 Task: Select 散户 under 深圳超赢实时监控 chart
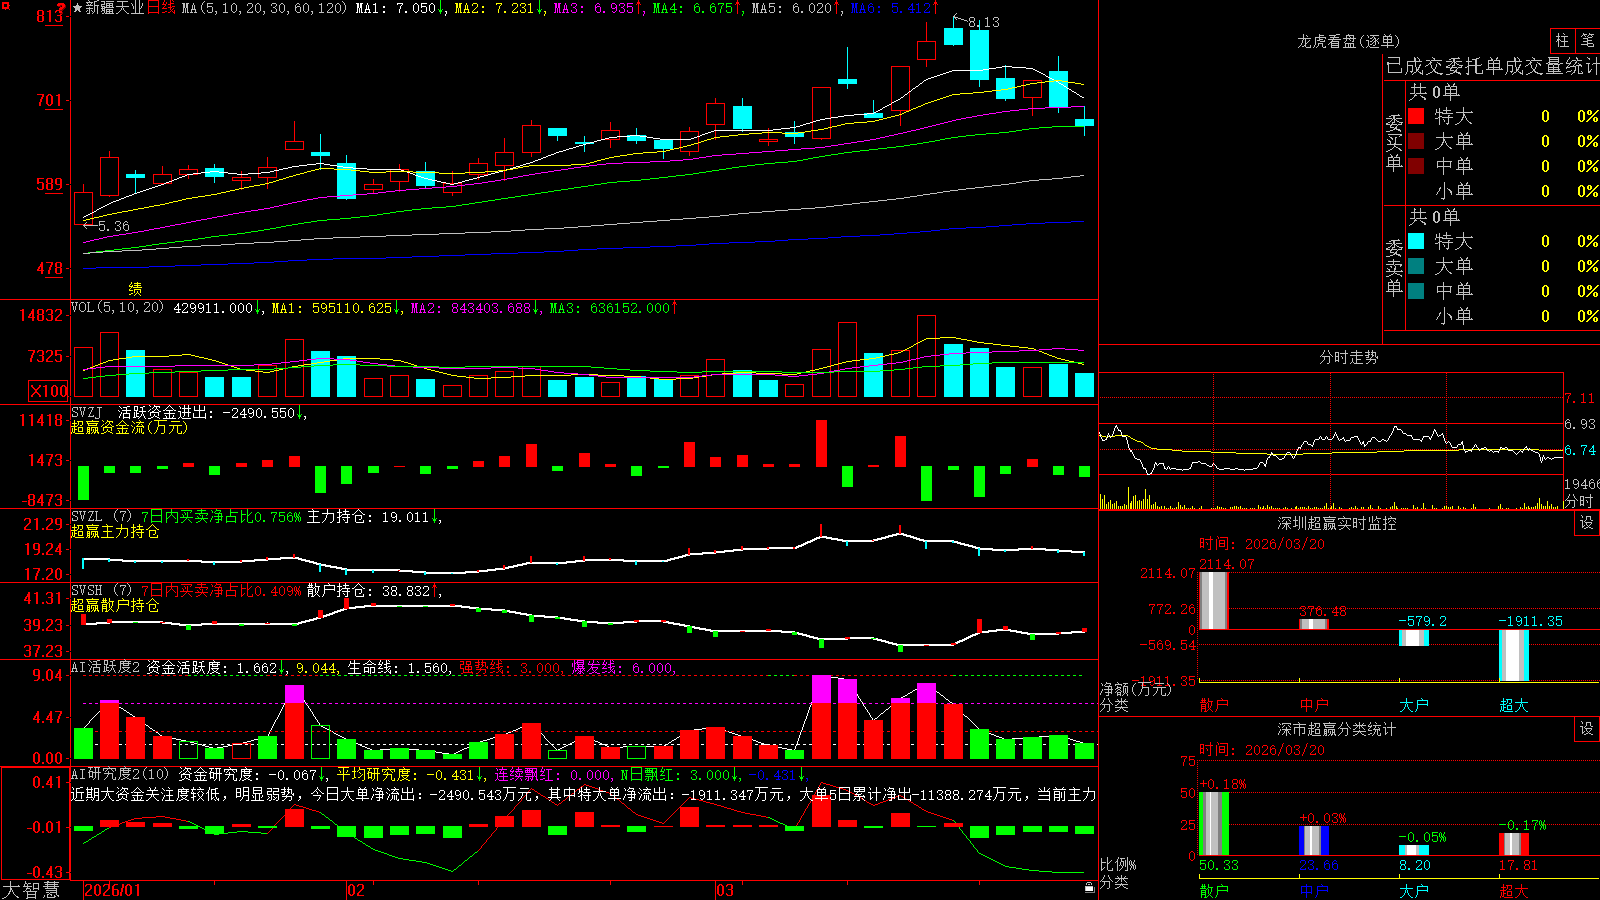[x=1214, y=705]
